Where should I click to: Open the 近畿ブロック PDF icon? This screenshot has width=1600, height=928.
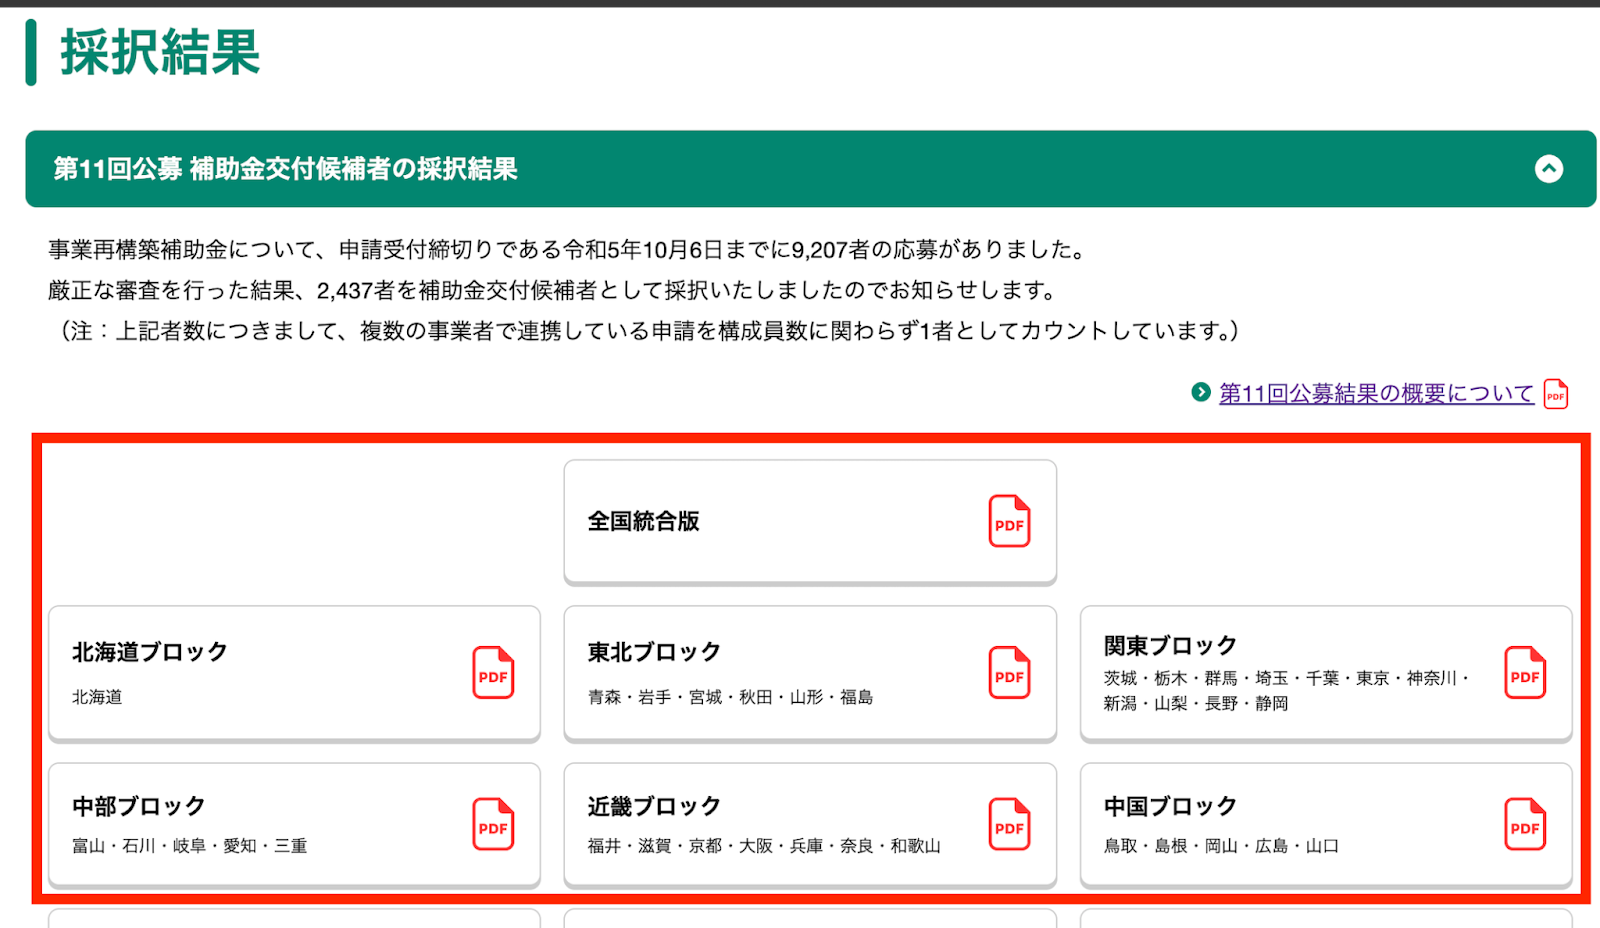pyautogui.click(x=1009, y=824)
